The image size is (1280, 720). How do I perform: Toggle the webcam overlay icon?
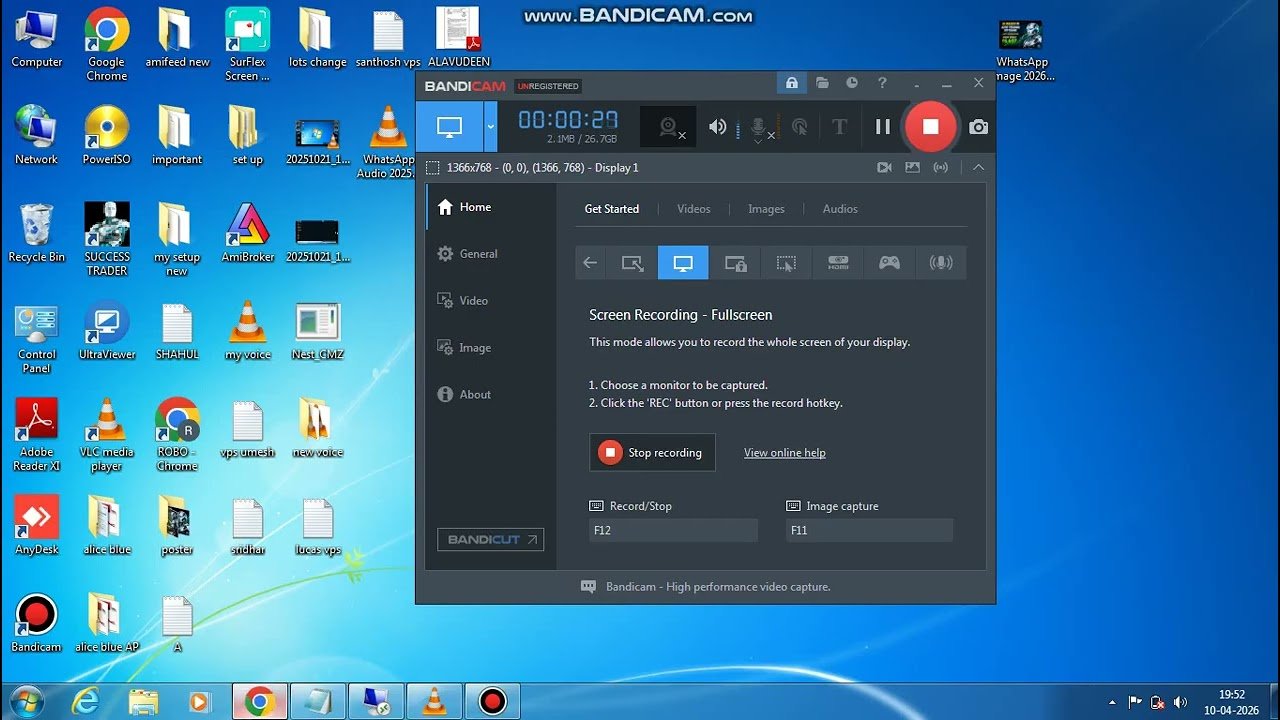click(669, 127)
